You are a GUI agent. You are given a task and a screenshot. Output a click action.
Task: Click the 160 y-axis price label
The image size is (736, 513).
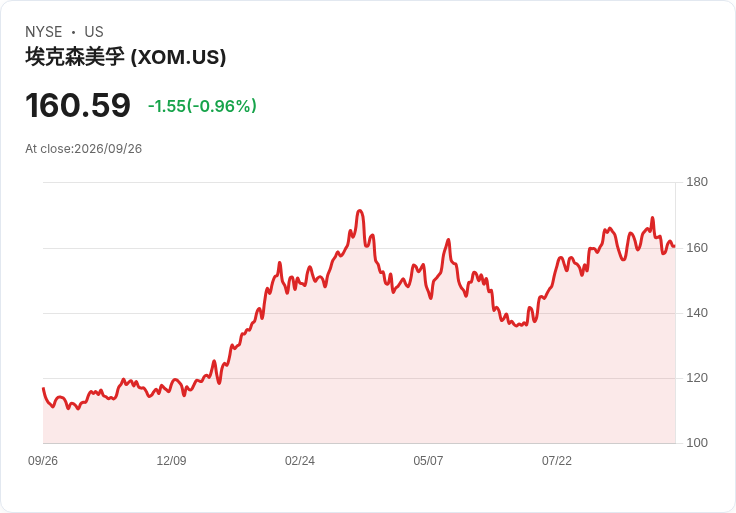[x=697, y=247]
